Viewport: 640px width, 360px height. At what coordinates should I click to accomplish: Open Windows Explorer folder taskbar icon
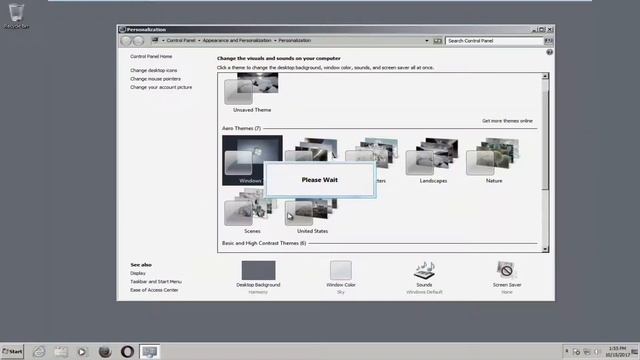(61, 351)
